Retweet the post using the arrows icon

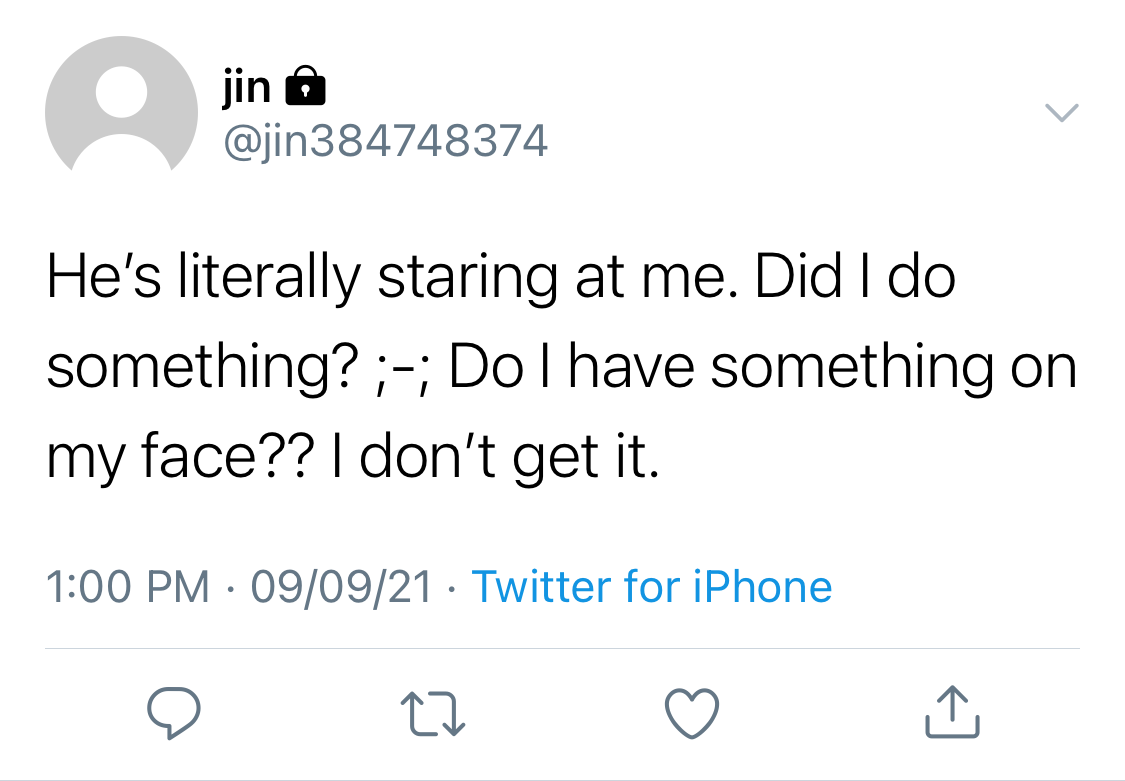[x=433, y=714]
